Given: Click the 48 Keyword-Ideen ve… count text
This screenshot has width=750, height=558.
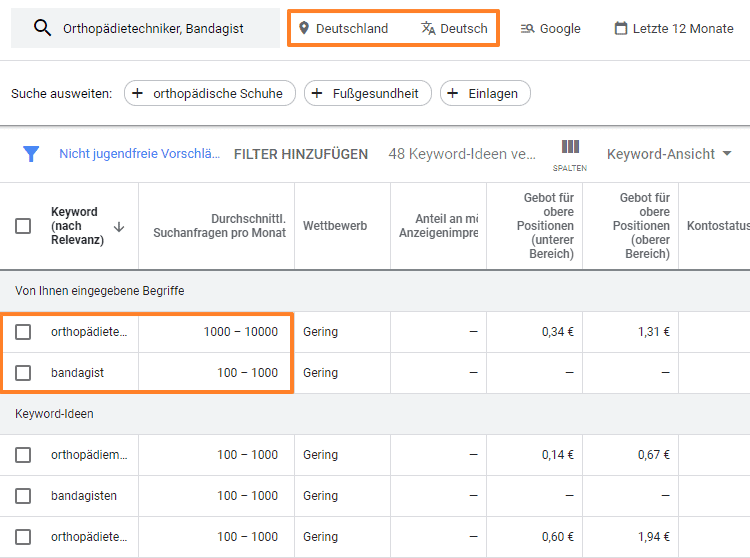Looking at the screenshot, I should point(462,154).
